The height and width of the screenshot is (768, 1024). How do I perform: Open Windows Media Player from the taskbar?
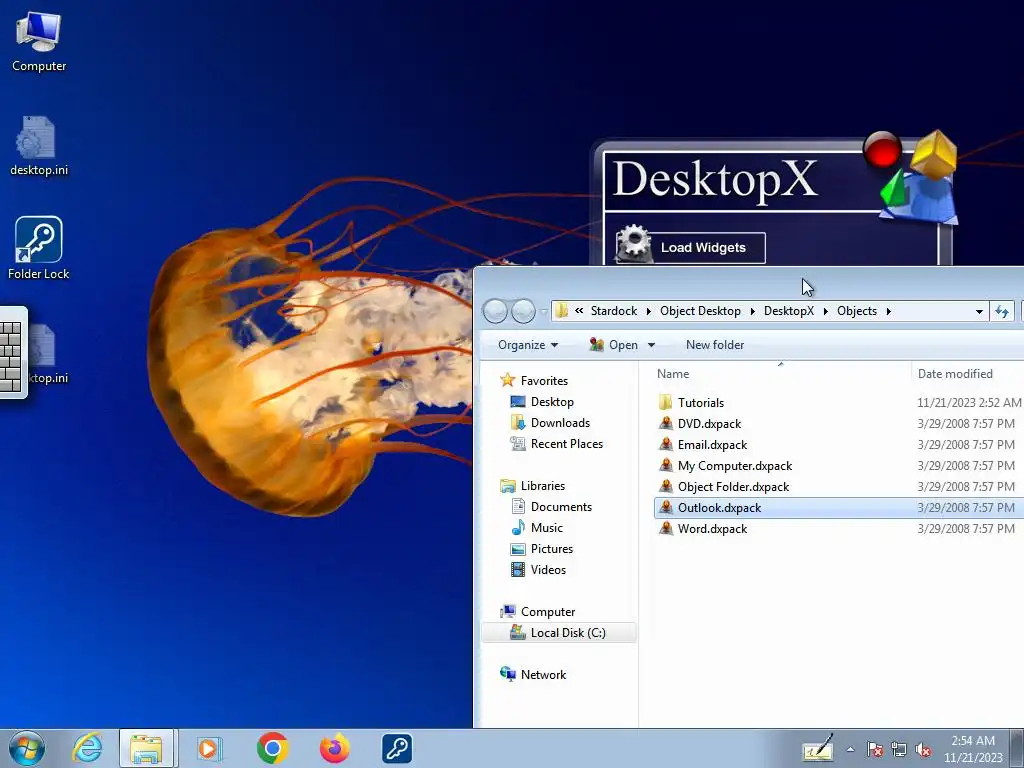210,748
